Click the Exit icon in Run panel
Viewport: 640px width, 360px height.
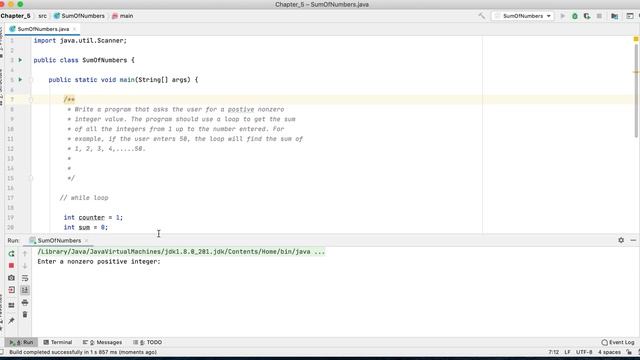11,290
